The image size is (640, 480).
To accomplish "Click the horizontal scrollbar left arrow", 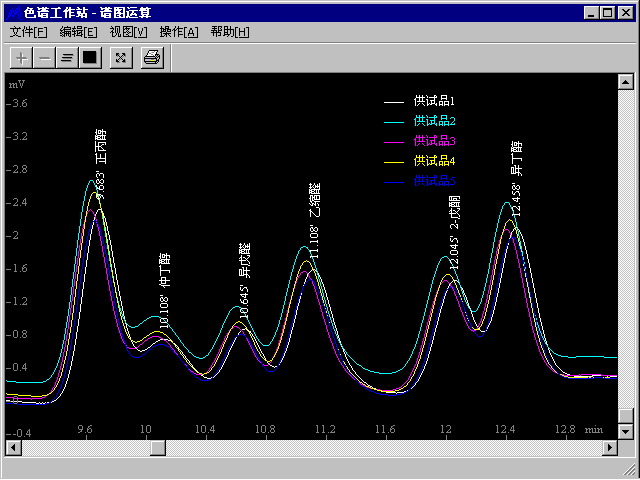I will click(x=13, y=448).
